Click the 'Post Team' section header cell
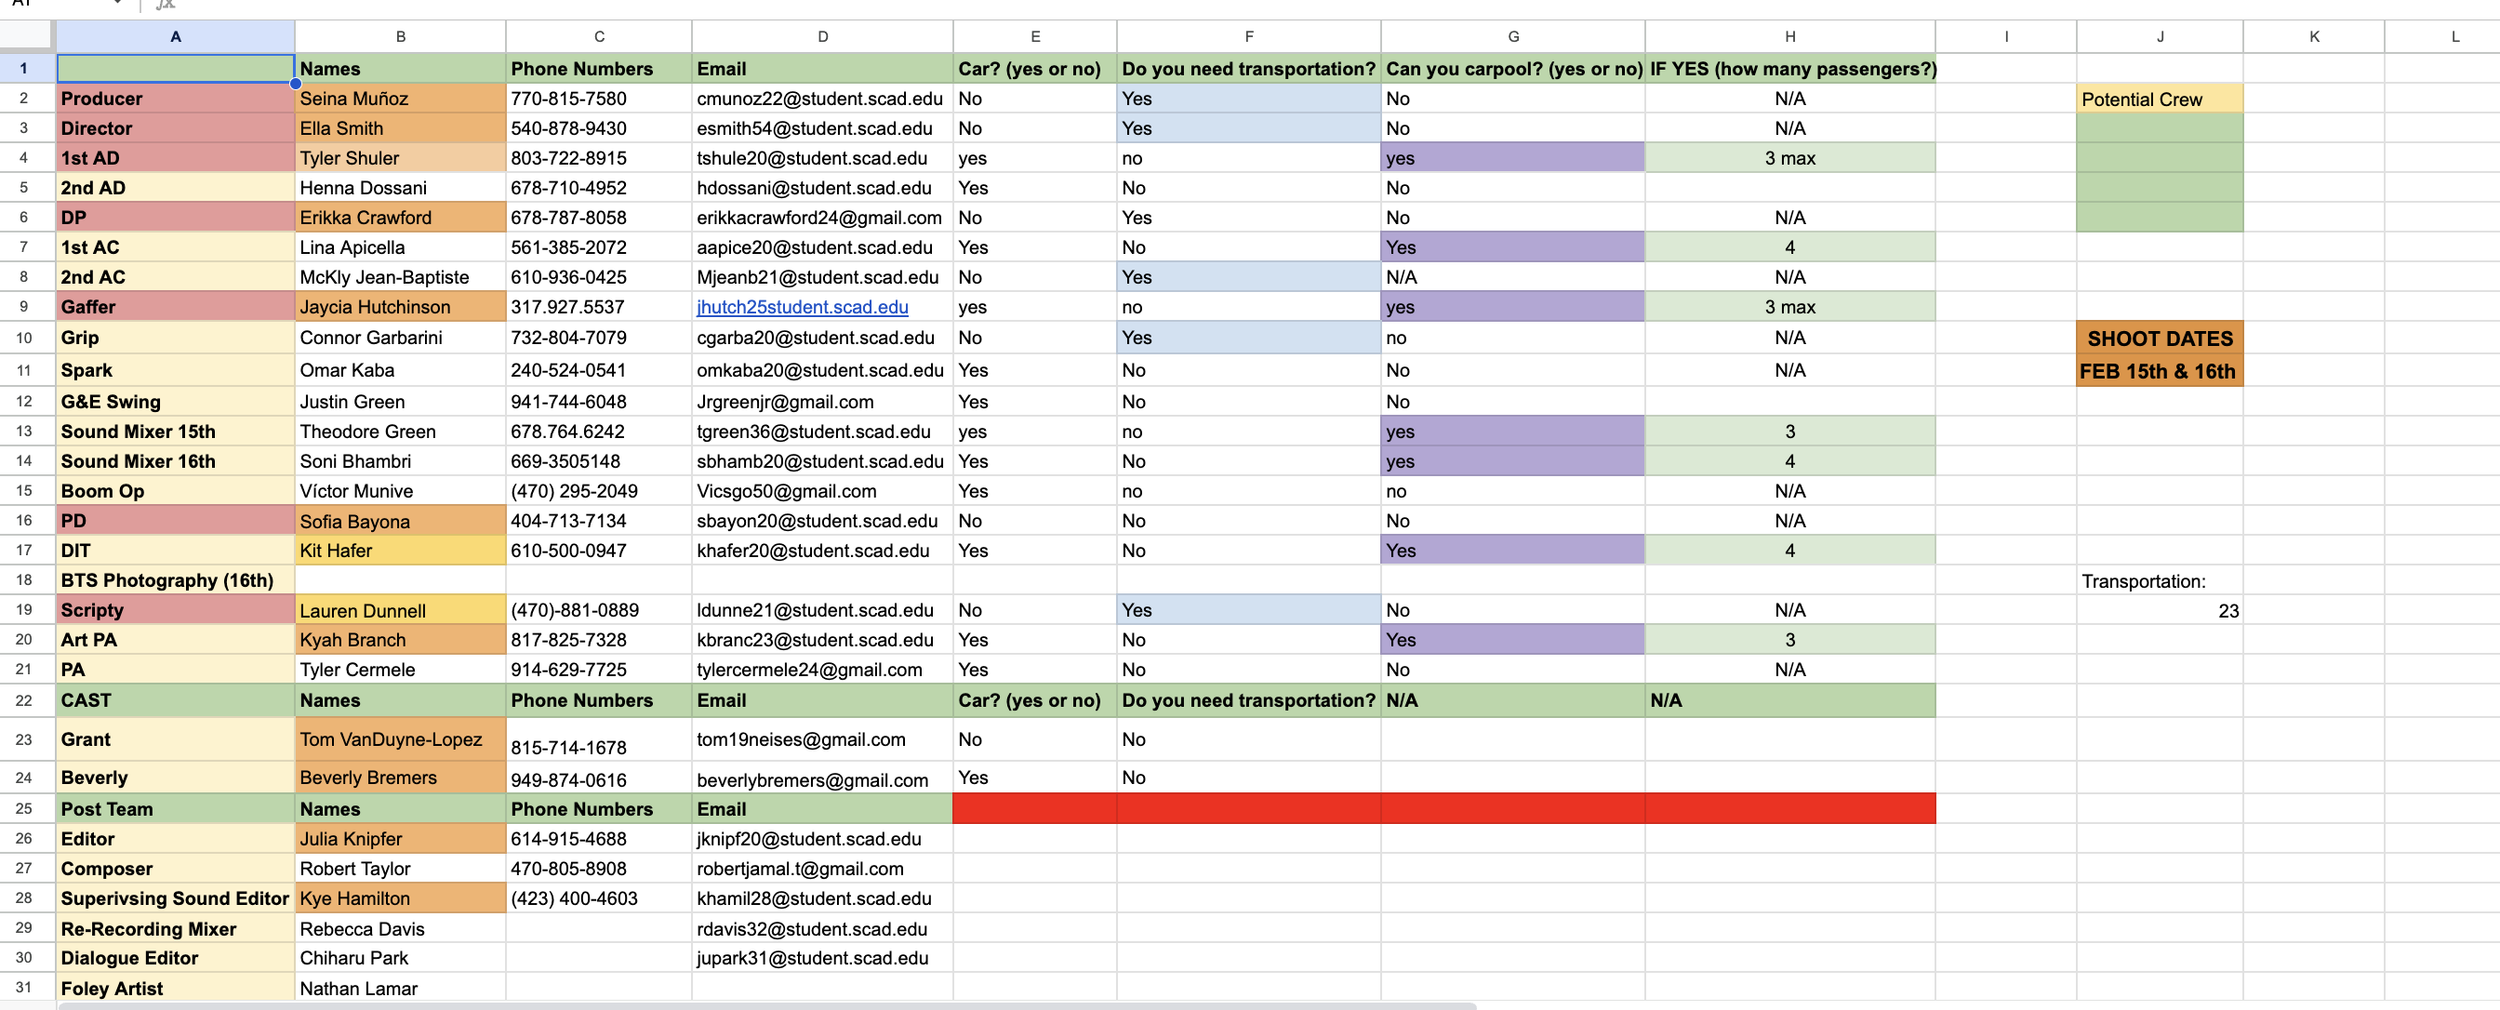The width and height of the screenshot is (2500, 1010). [175, 808]
